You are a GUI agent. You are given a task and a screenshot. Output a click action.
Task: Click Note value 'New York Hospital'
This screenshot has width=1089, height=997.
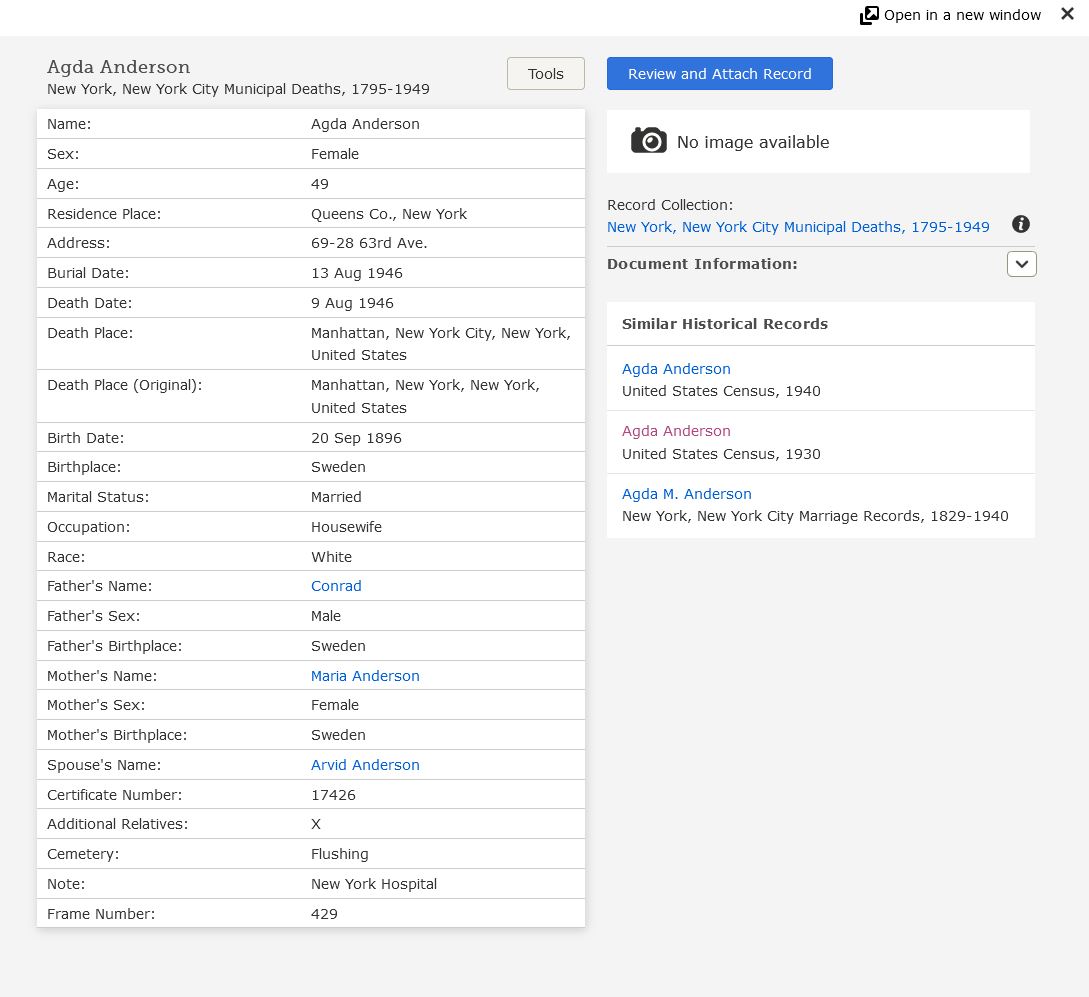pyautogui.click(x=374, y=884)
